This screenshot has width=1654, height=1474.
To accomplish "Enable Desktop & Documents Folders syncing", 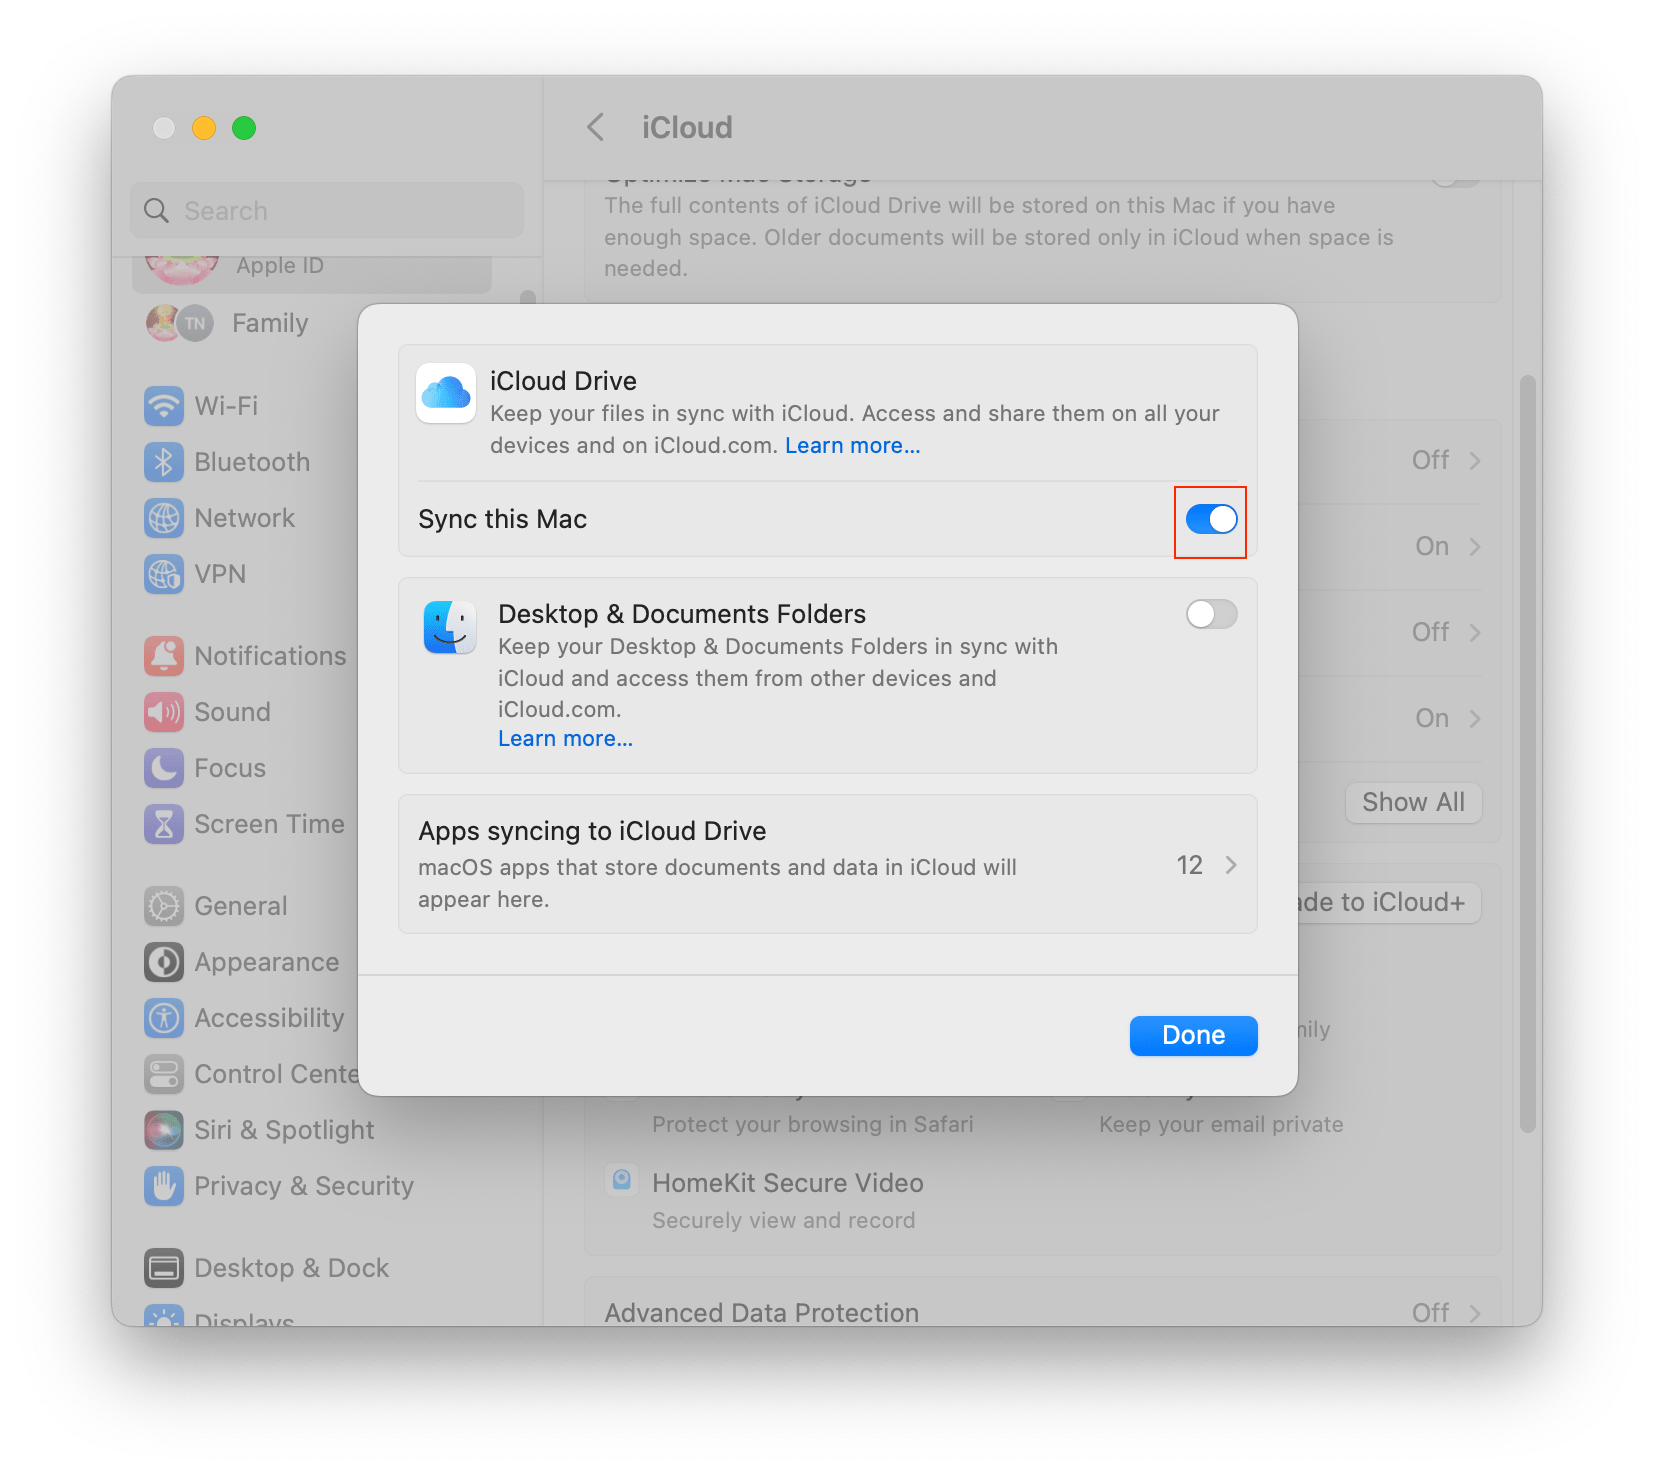I will pos(1210,614).
